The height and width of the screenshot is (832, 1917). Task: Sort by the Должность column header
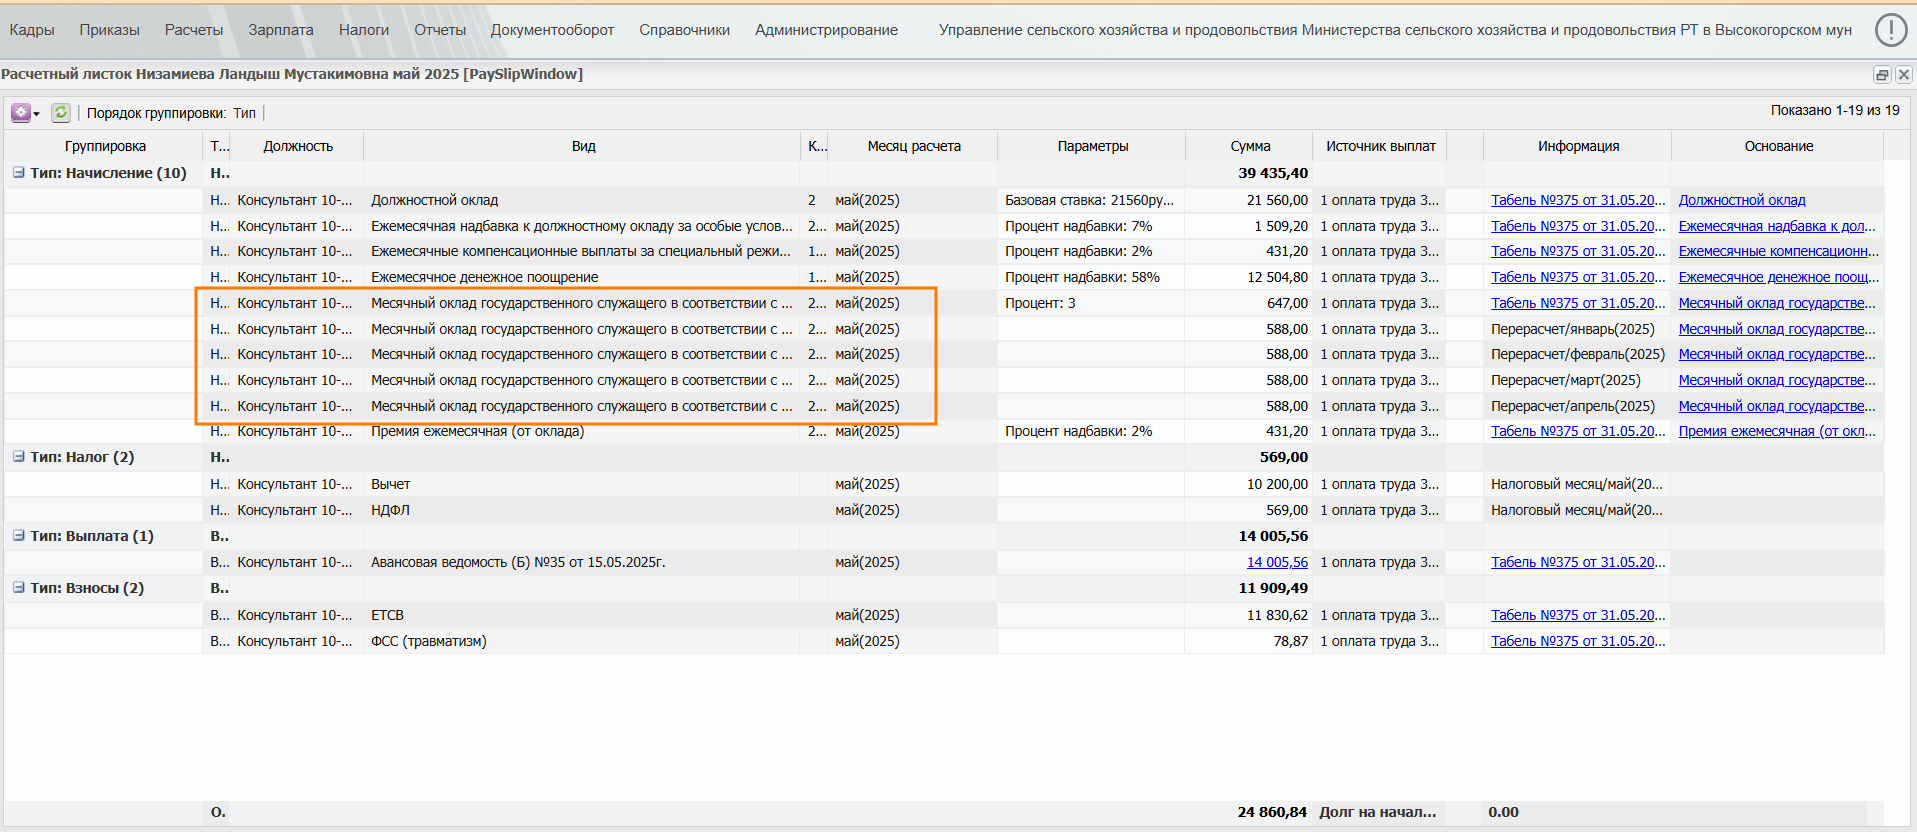click(x=298, y=146)
